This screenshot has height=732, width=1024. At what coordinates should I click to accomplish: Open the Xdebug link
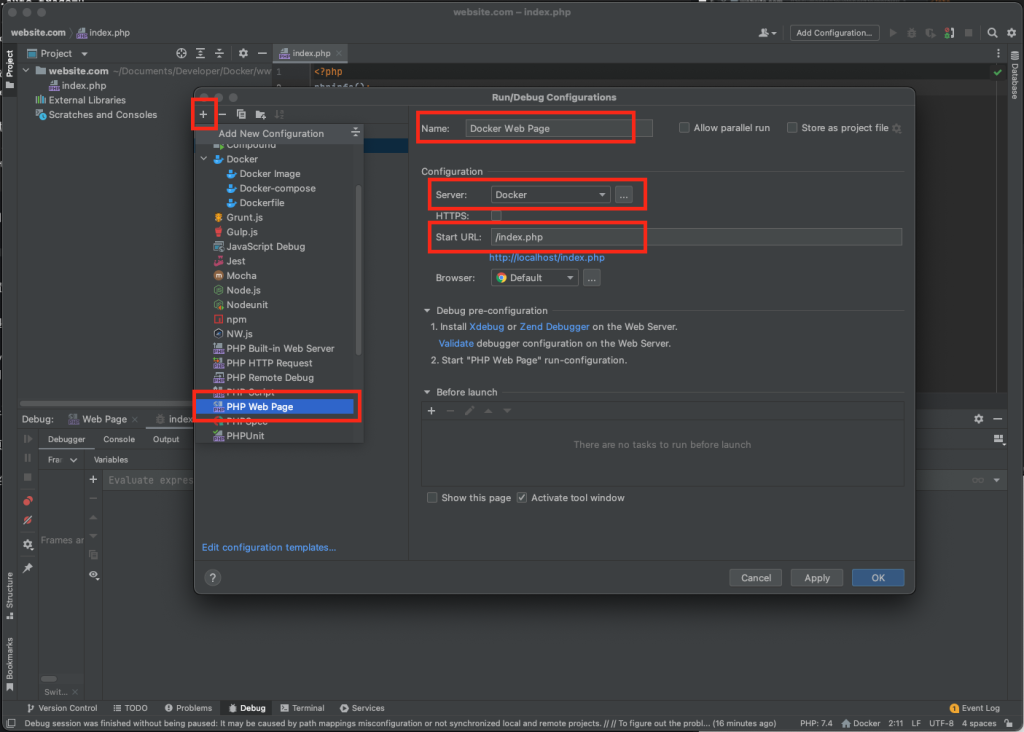point(487,326)
